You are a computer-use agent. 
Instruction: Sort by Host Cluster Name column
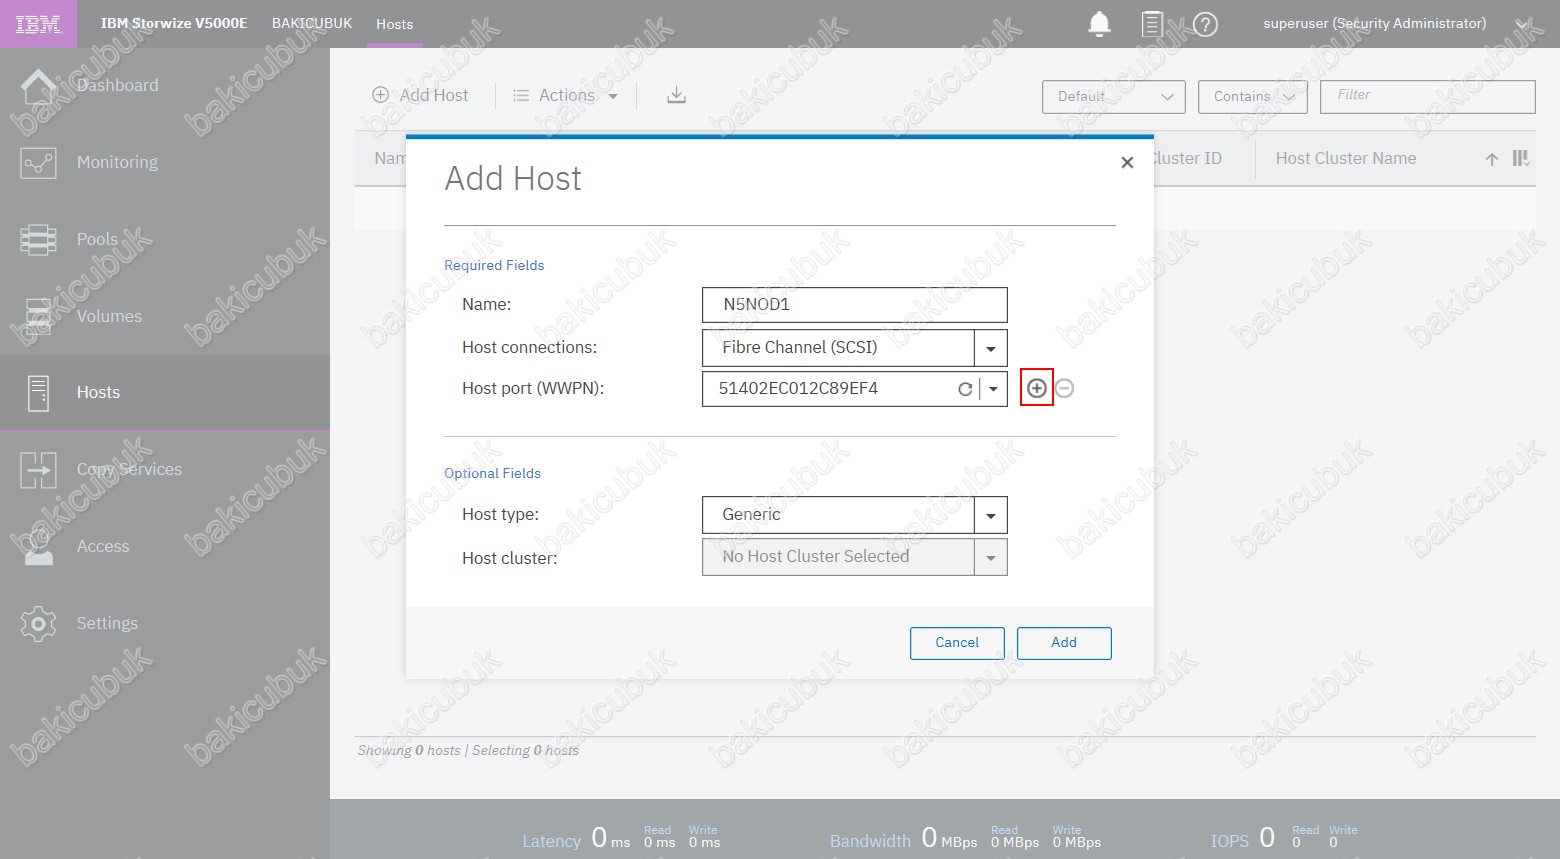(1345, 158)
